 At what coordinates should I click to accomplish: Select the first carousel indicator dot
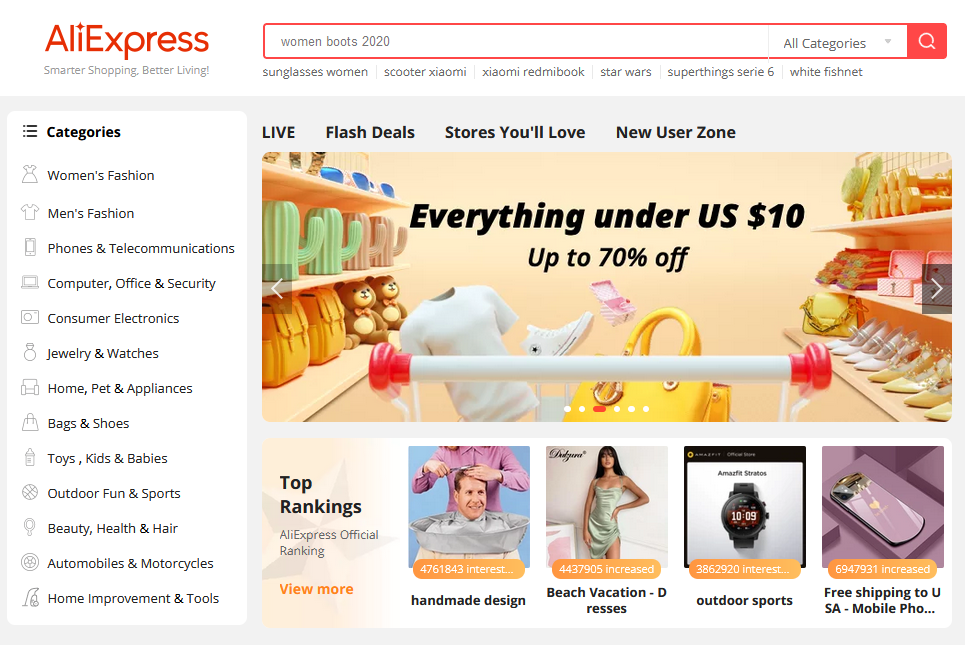pos(567,409)
